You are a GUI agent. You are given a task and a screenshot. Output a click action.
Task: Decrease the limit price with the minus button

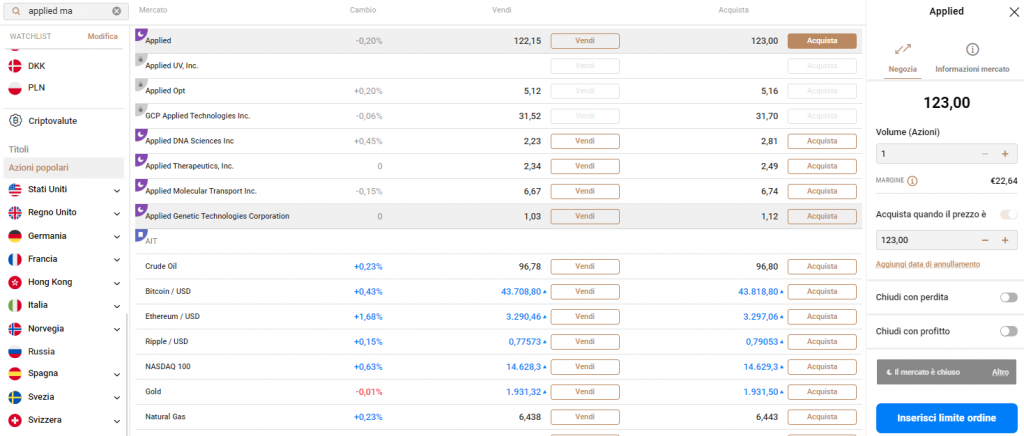985,240
